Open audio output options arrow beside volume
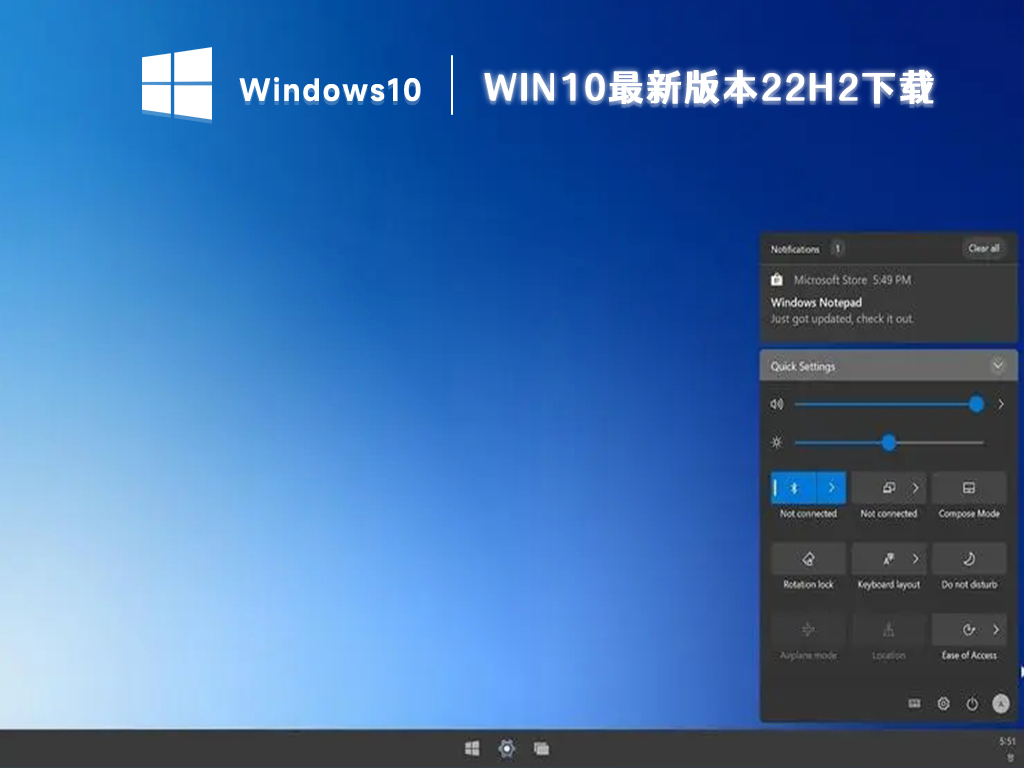The width and height of the screenshot is (1024, 768). click(x=1001, y=405)
